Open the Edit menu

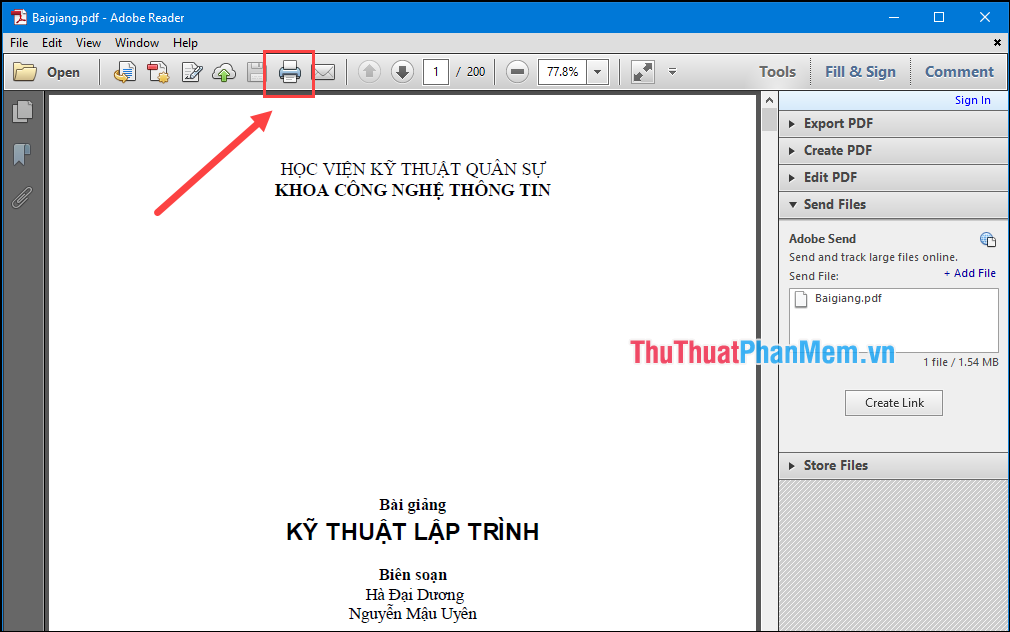click(x=52, y=43)
